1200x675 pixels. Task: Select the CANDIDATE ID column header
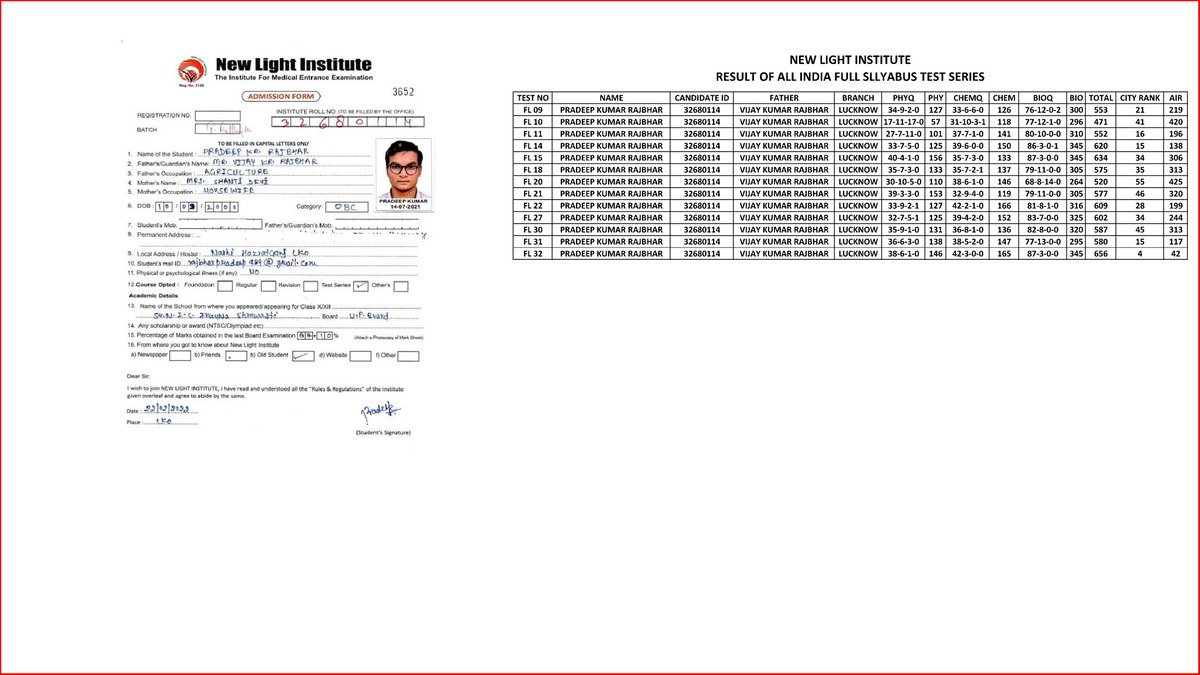point(702,98)
